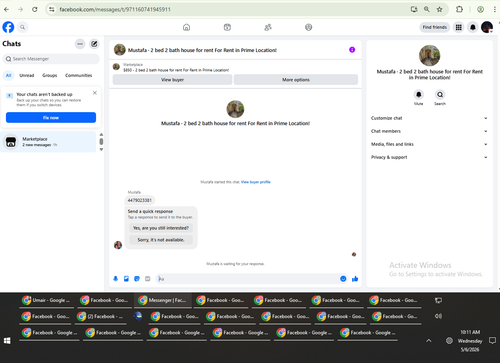Viewport: 500px width, 363px height.
Task: Open taskbar volume speaker icon
Action: [438, 316]
